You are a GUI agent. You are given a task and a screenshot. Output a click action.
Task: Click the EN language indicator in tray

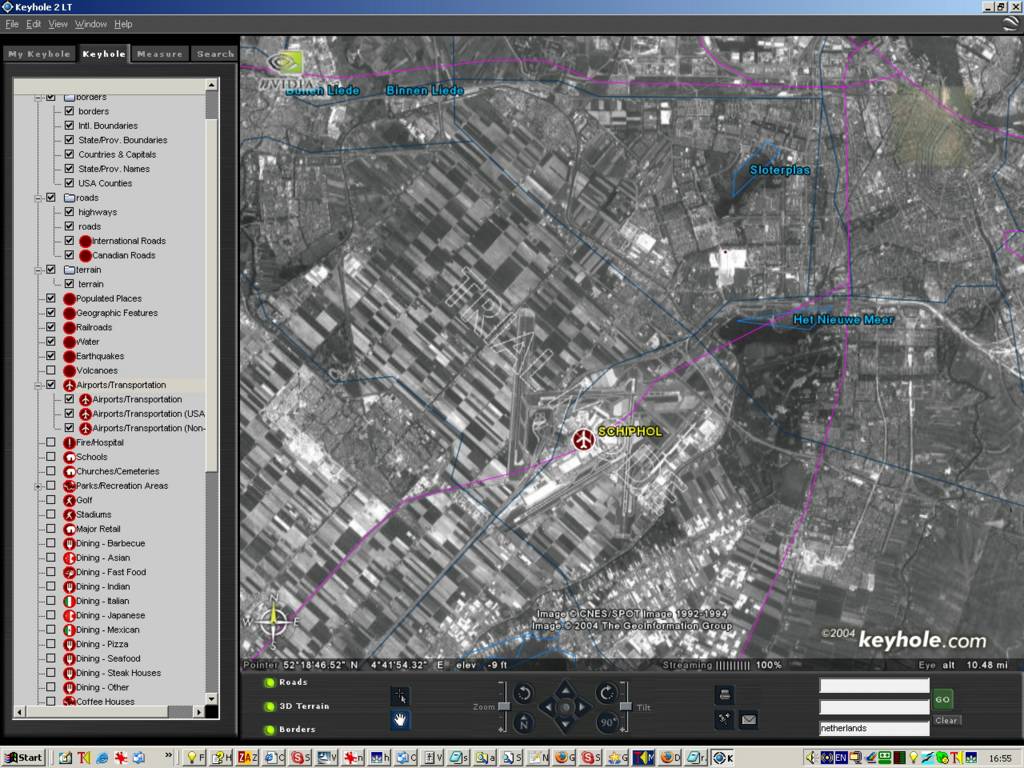coord(840,758)
